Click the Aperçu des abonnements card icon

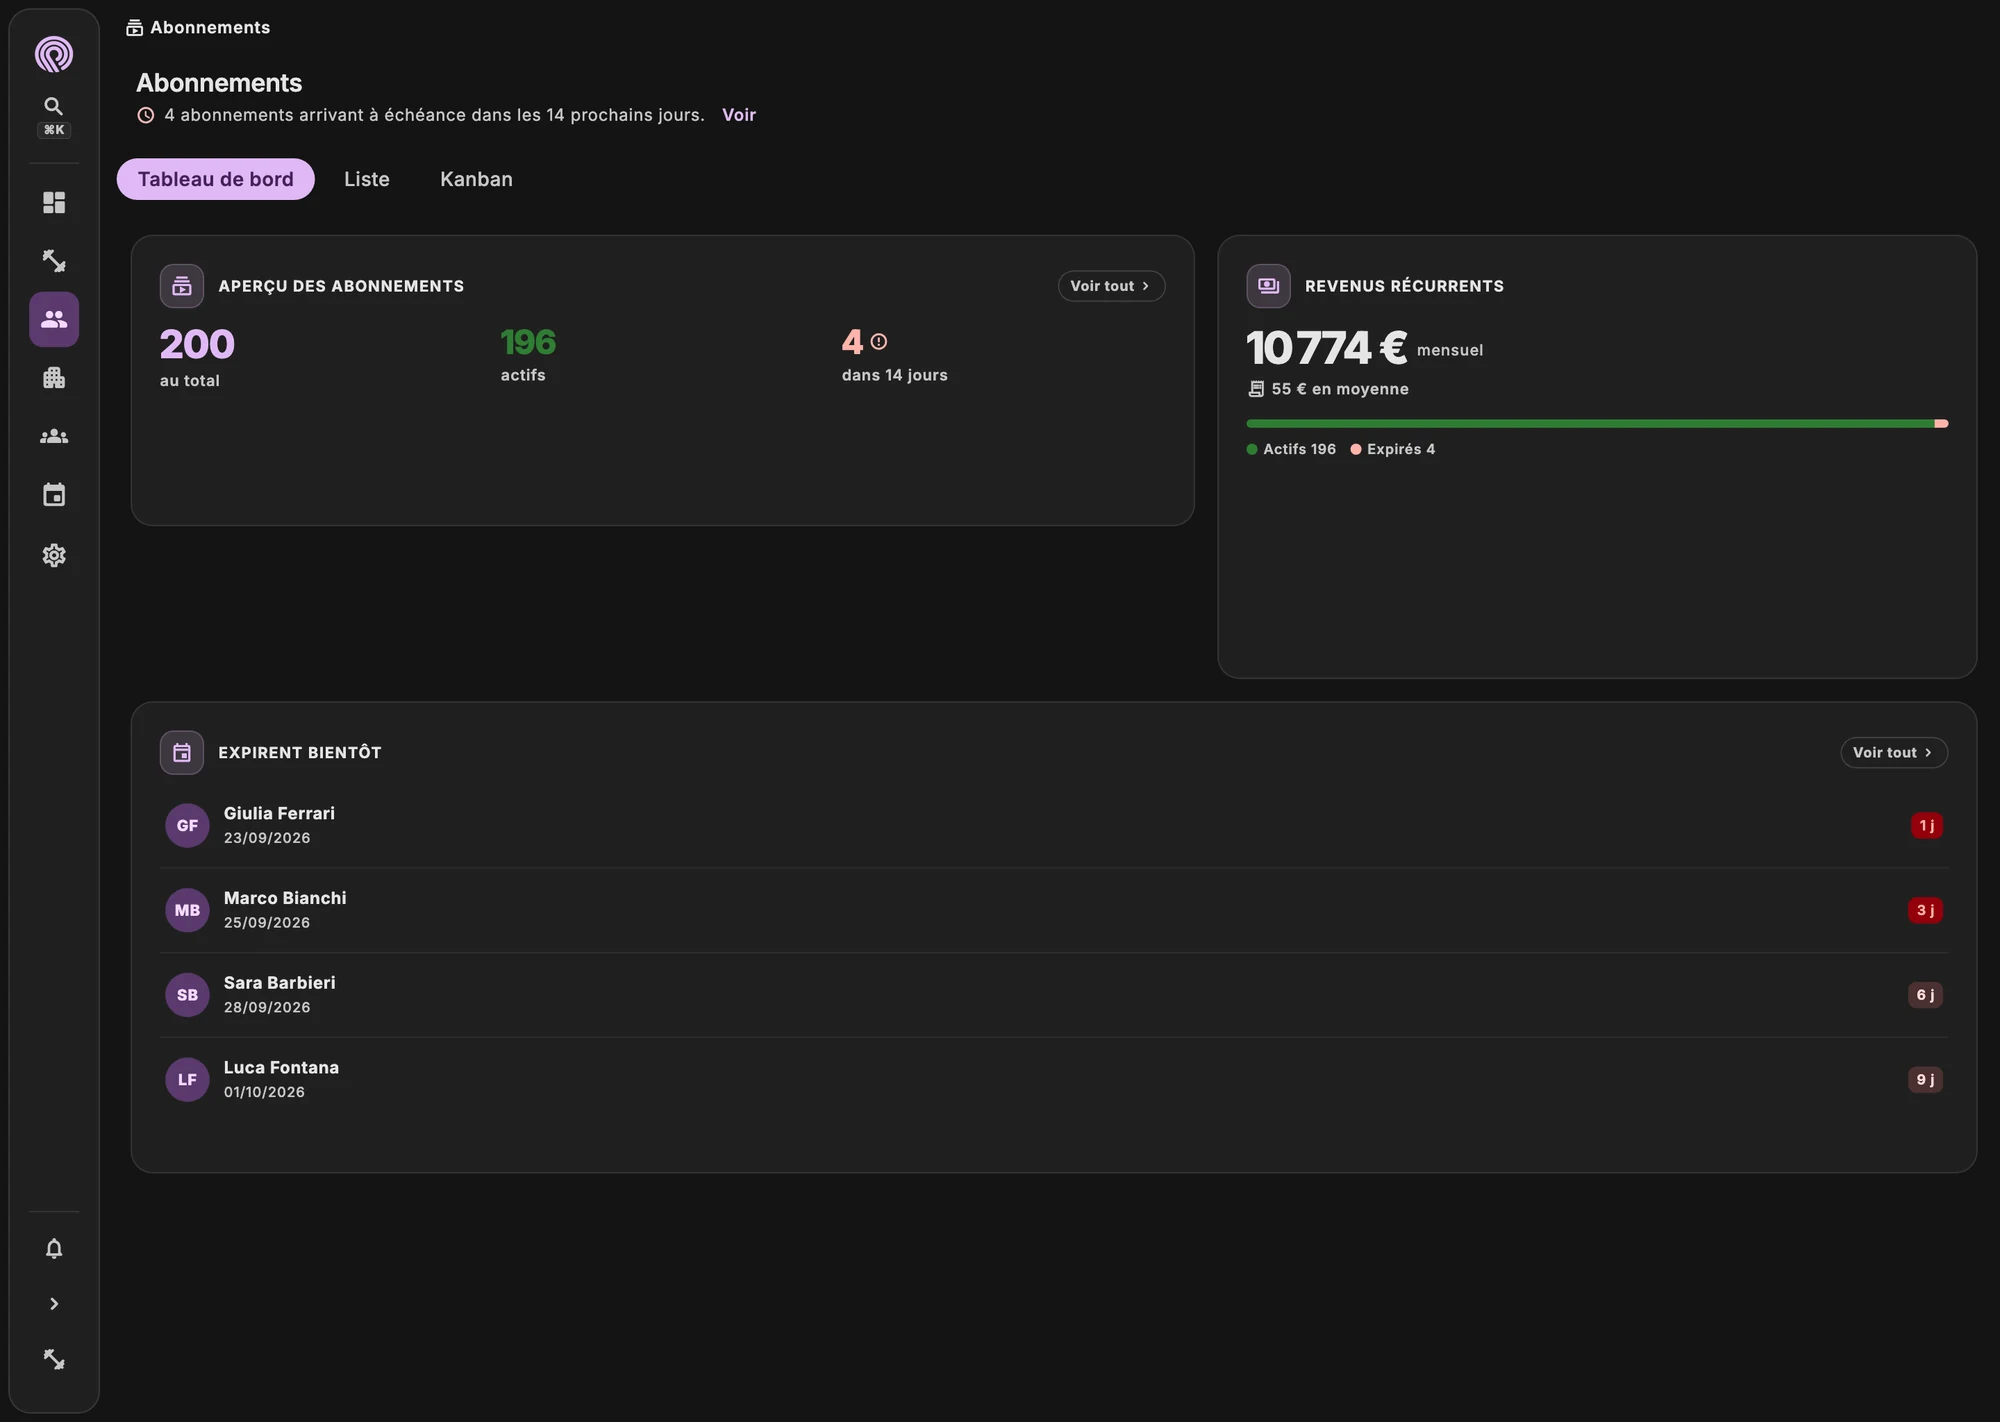pos(182,286)
